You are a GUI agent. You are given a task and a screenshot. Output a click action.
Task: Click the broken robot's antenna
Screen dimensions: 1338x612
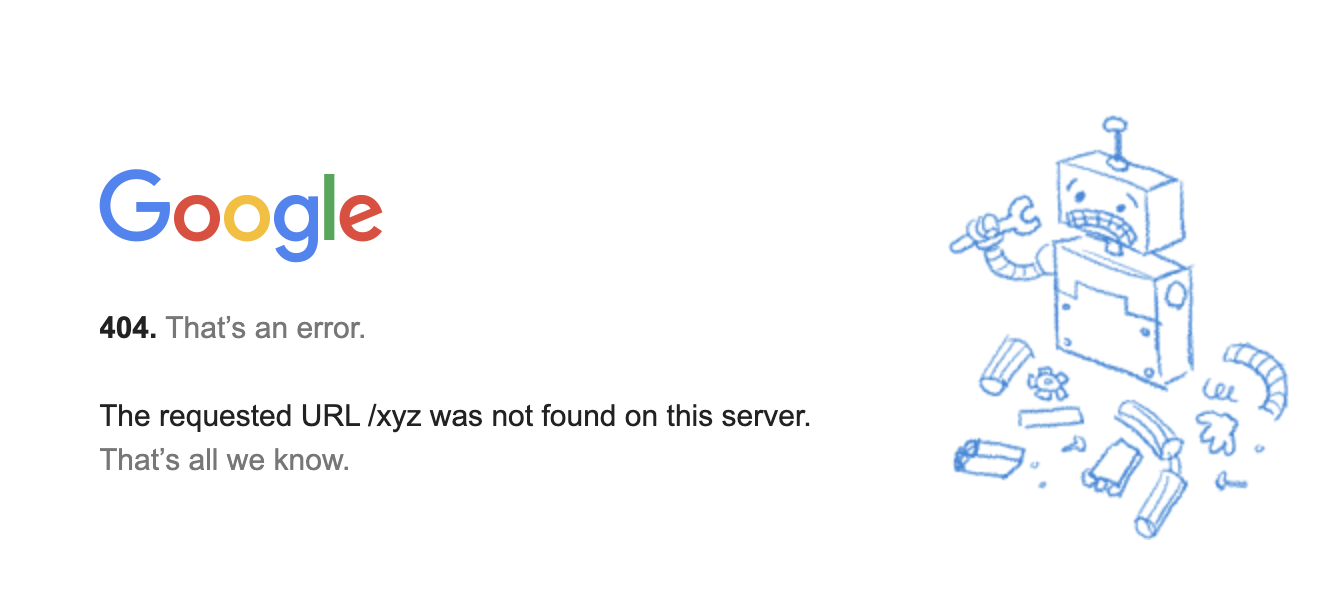point(1114,138)
